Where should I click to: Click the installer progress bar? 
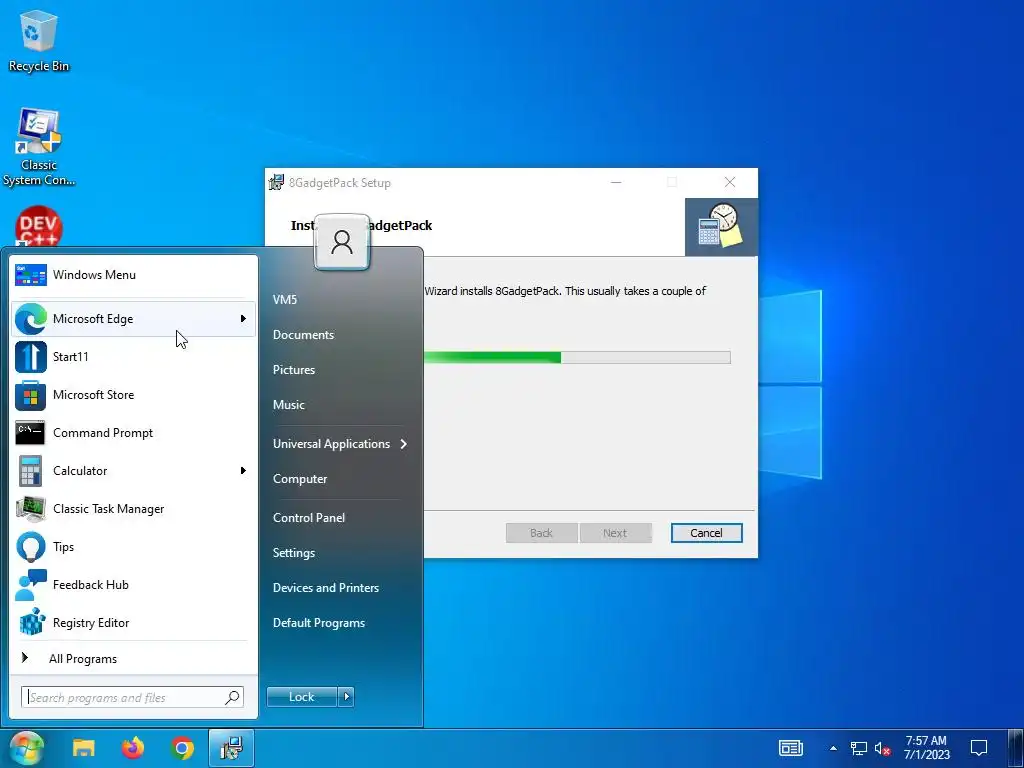tap(577, 357)
